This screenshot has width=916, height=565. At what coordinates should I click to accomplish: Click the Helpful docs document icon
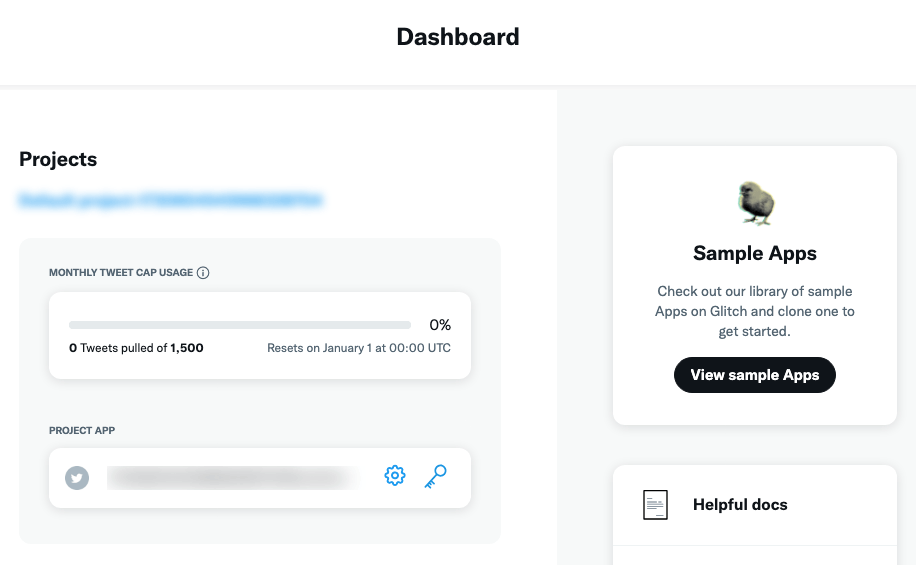pos(655,505)
